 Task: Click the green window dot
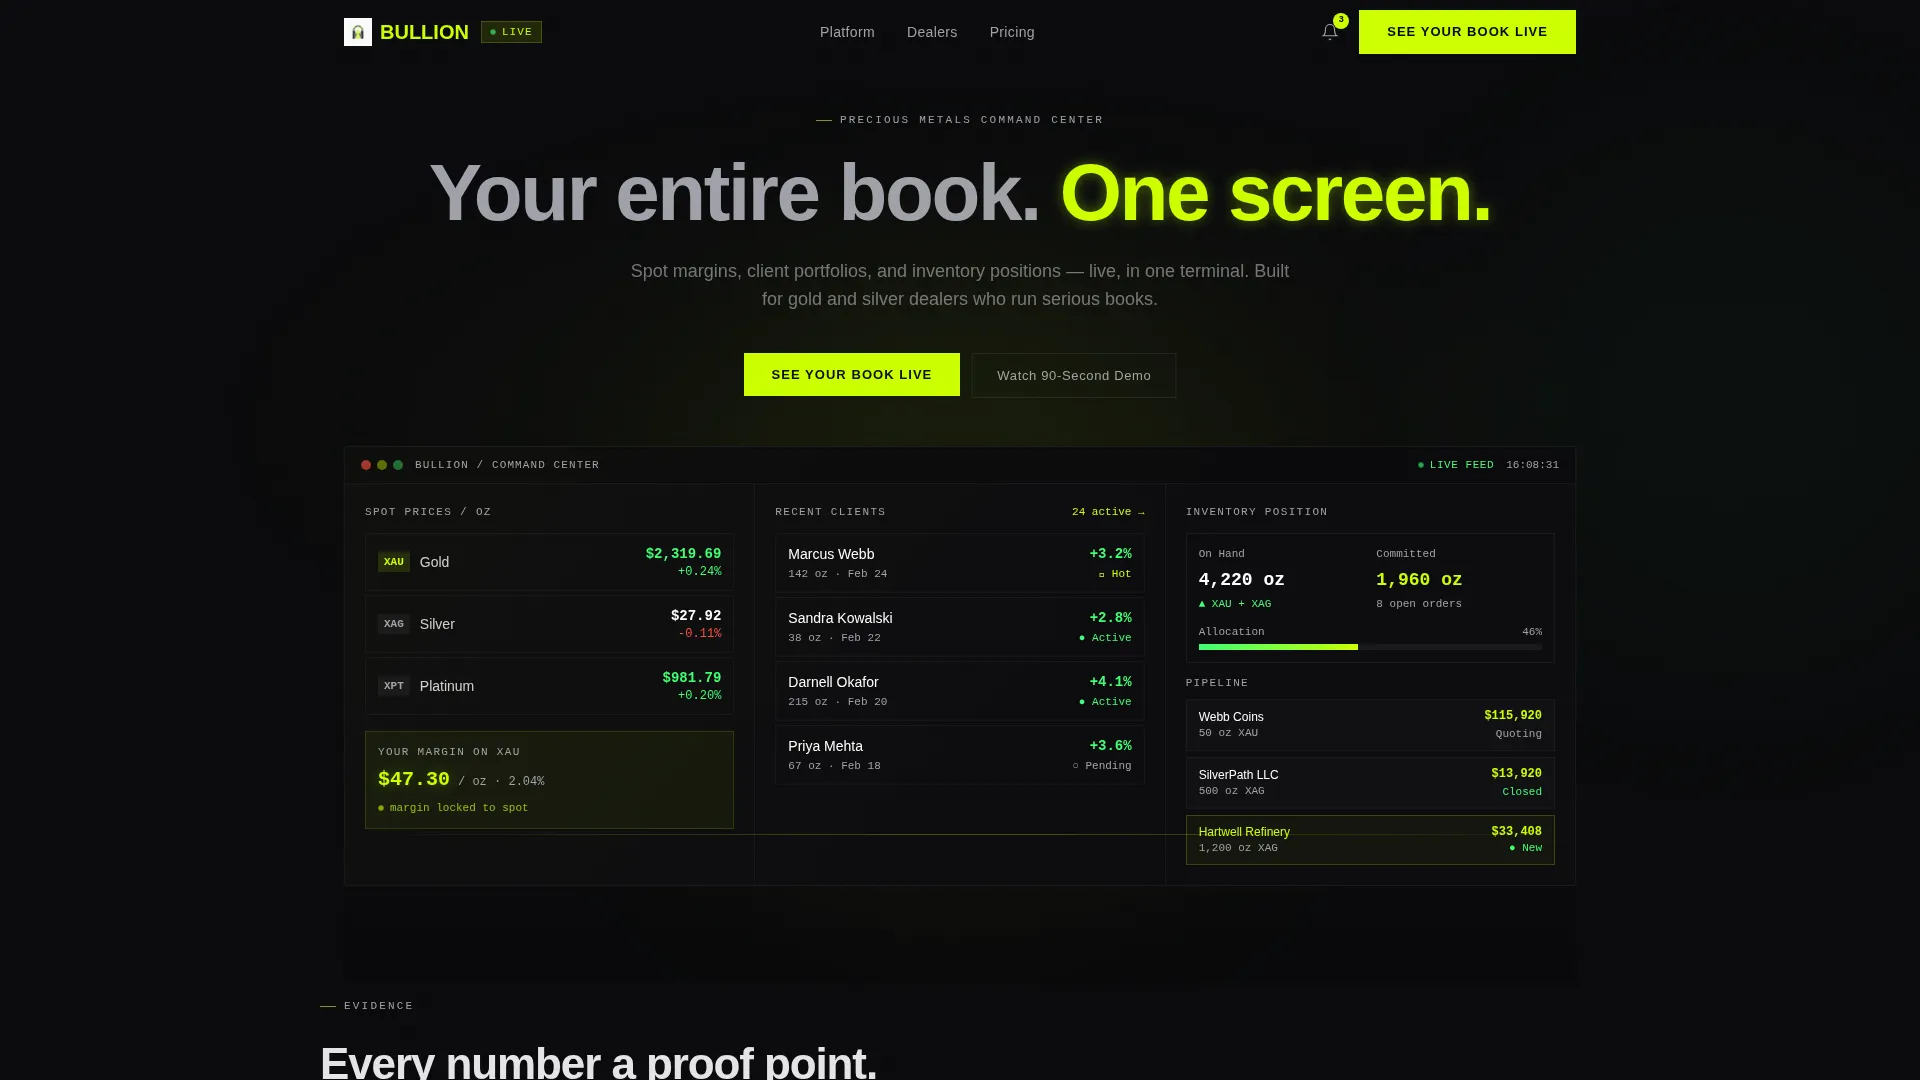(x=398, y=465)
